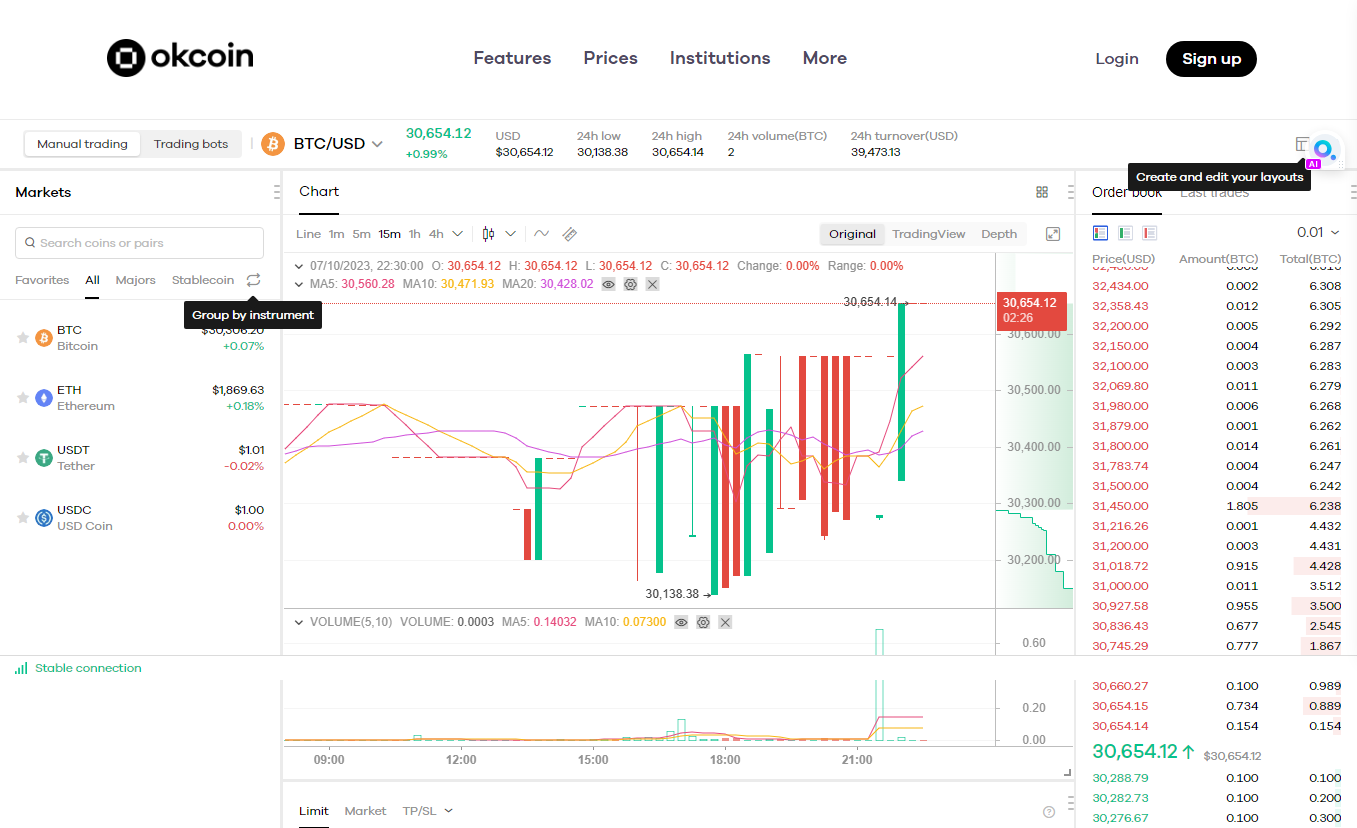Remove the VOLUME indicator
The image size is (1357, 828).
[x=725, y=622]
